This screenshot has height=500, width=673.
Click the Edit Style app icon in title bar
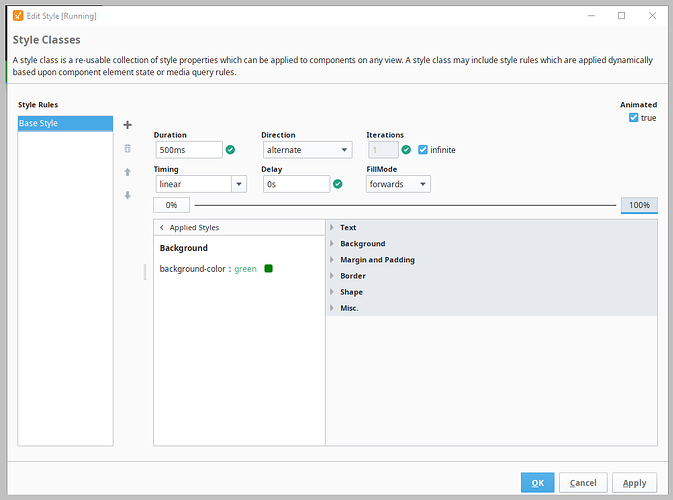[18, 16]
